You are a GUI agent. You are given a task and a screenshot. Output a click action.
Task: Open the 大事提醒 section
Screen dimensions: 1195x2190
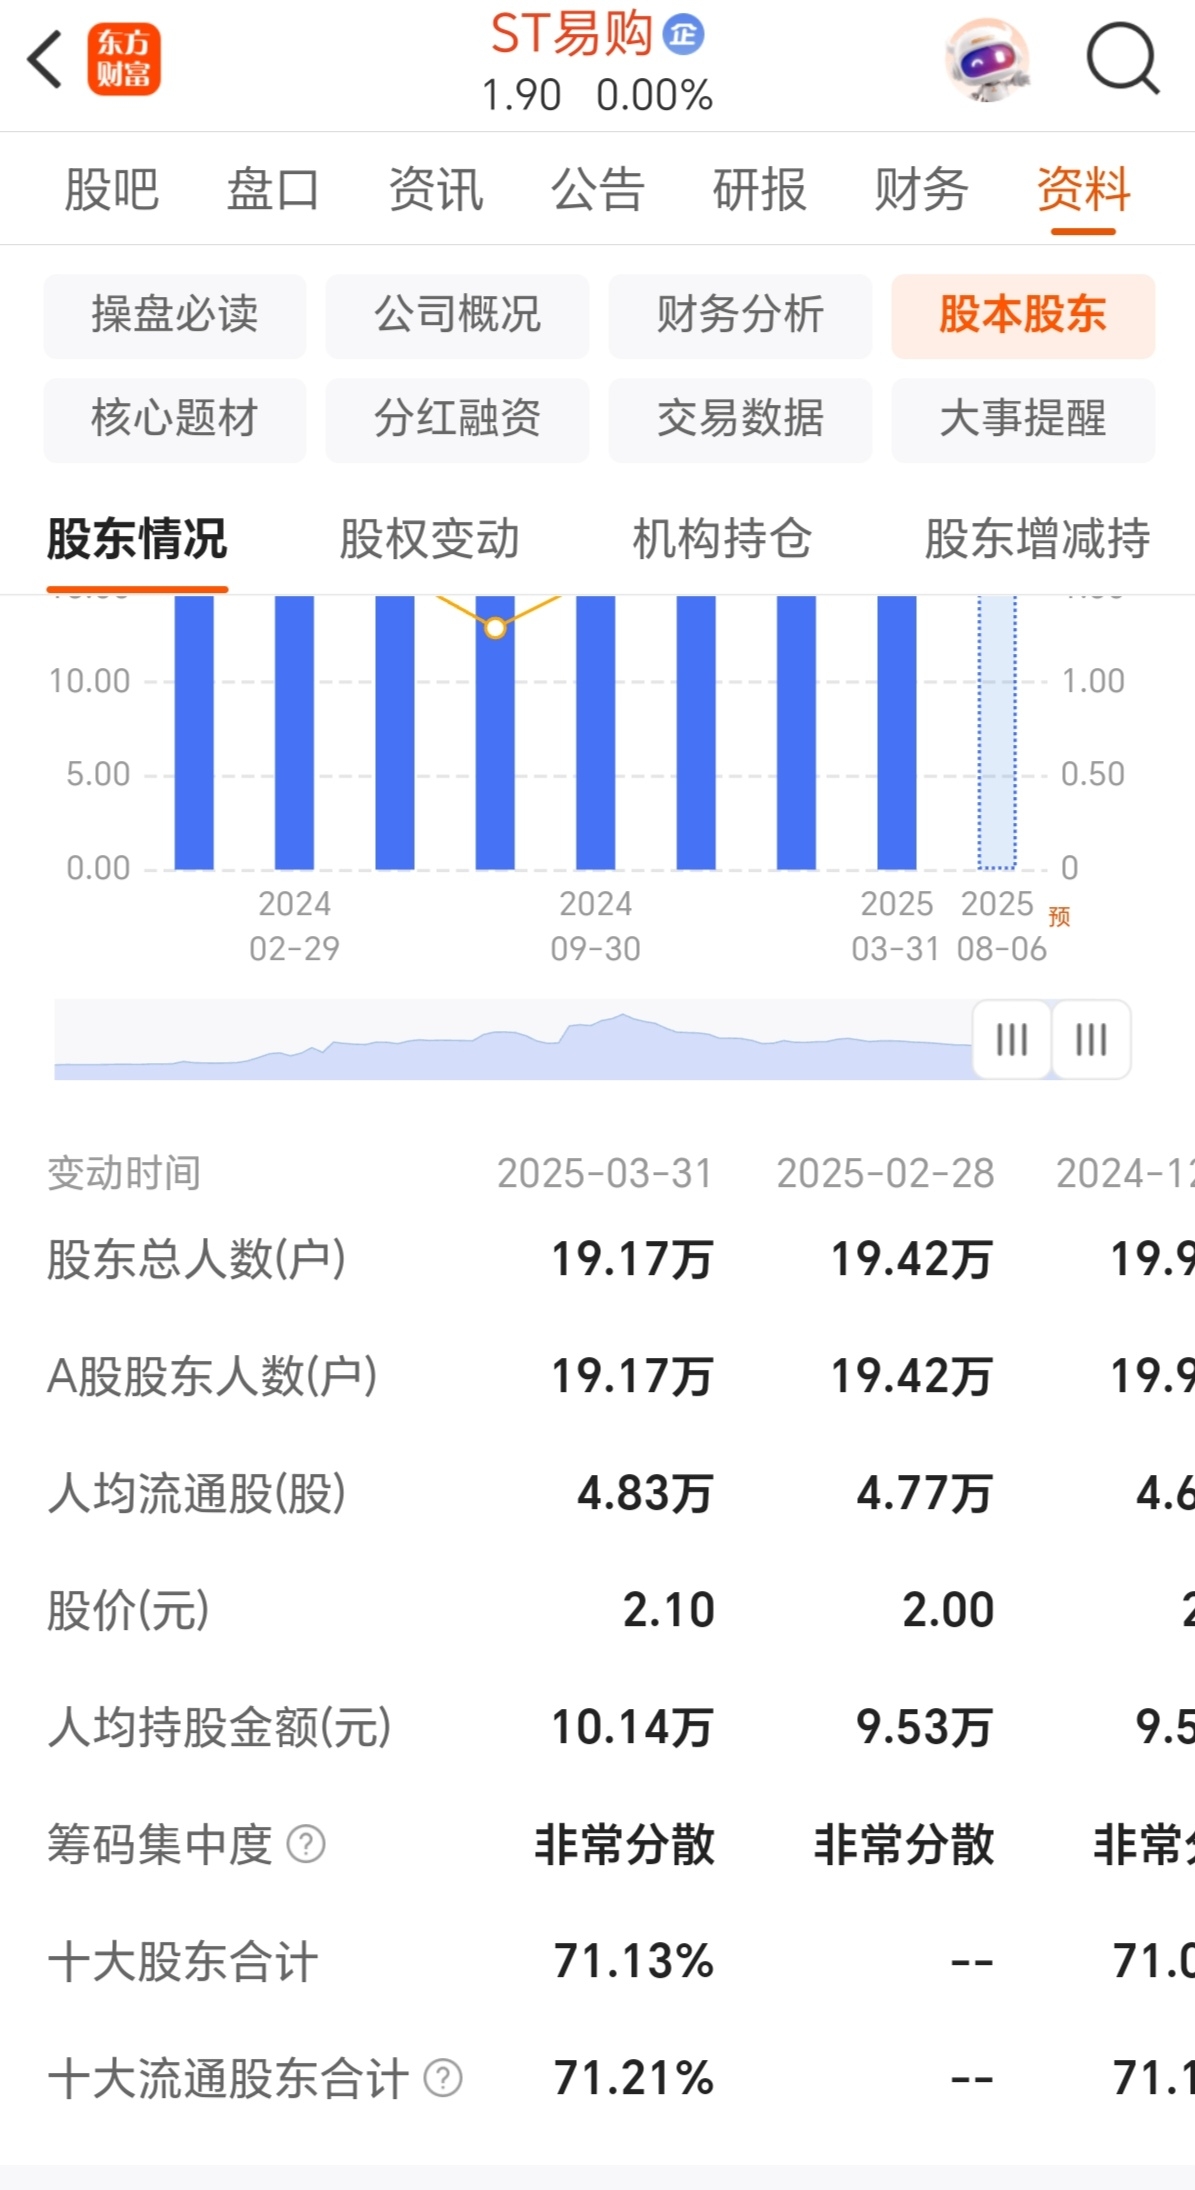(x=1023, y=419)
